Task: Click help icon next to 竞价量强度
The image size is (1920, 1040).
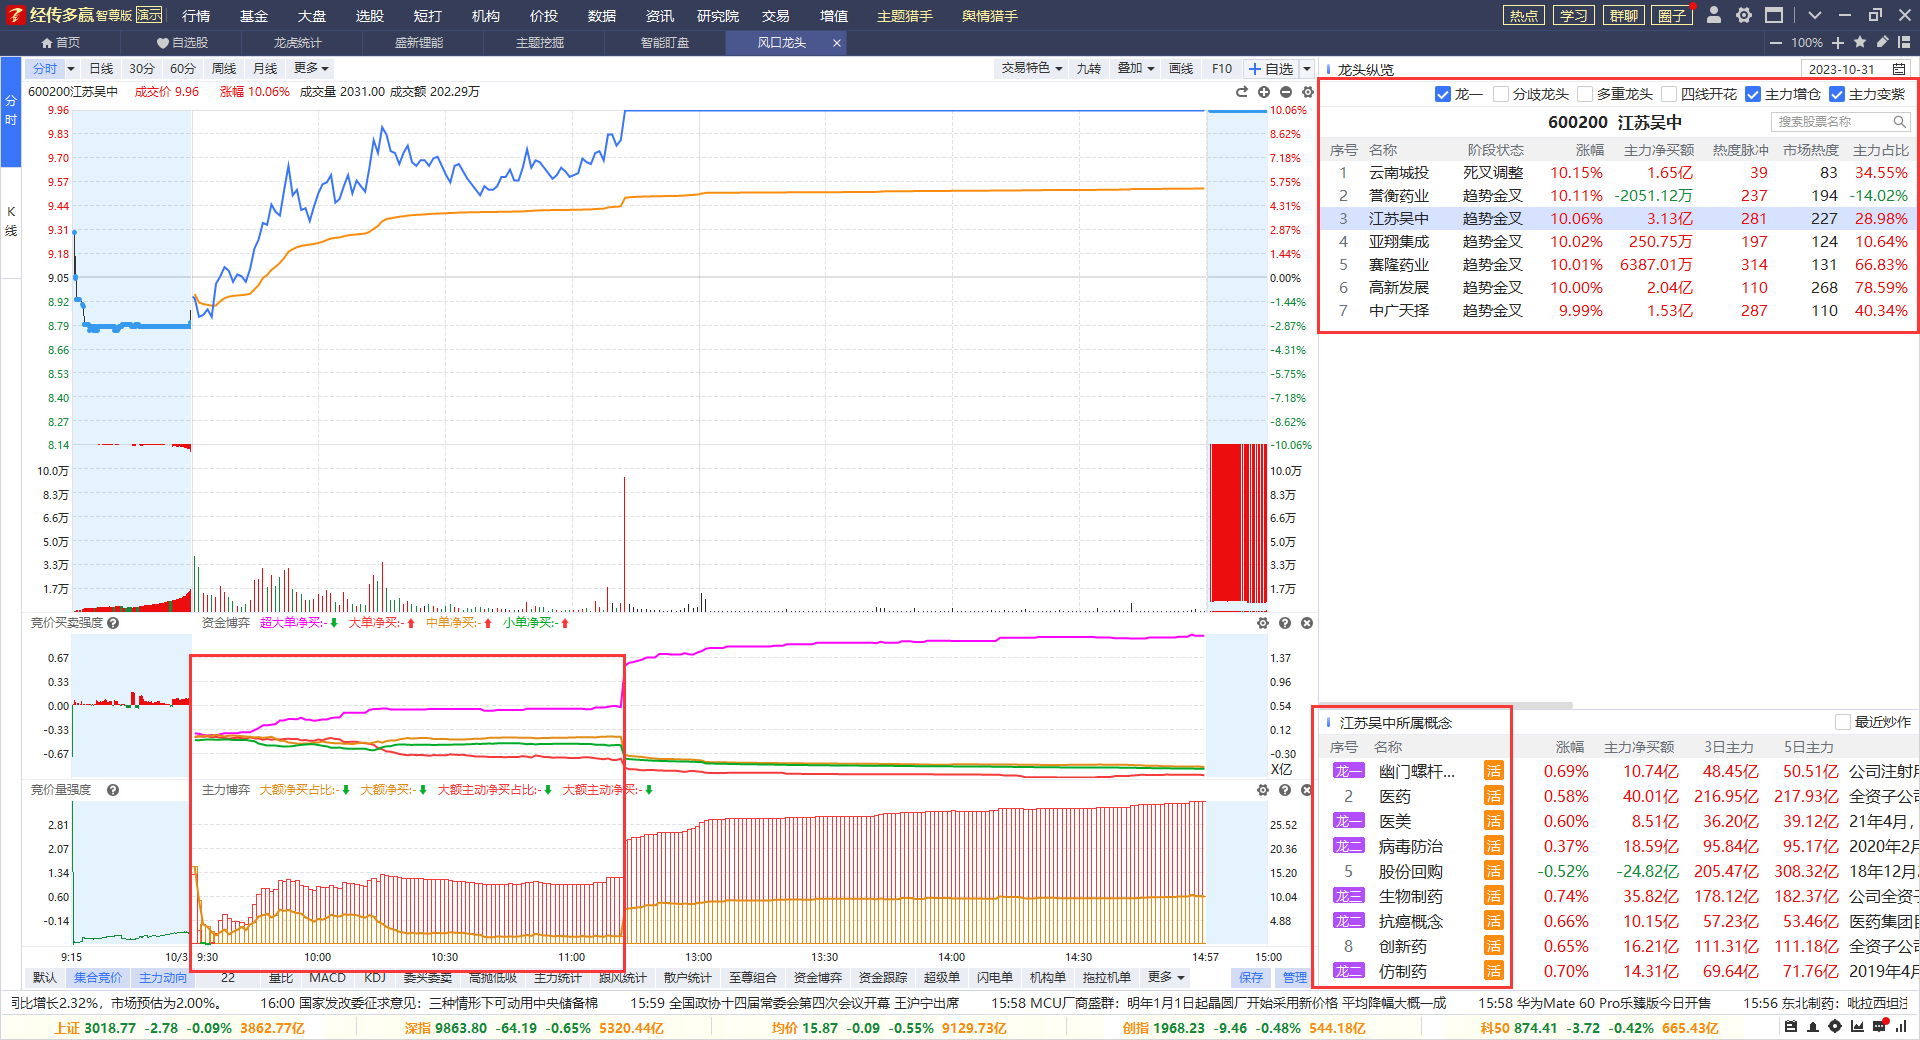Action: coord(113,790)
